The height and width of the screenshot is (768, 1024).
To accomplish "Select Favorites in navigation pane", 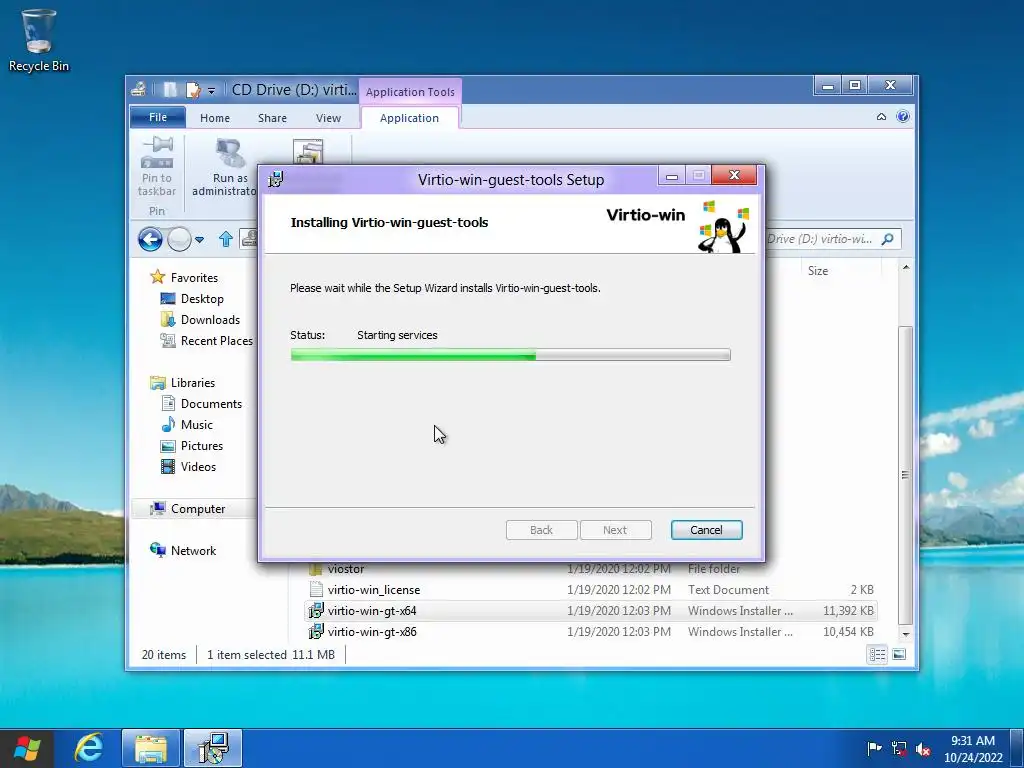I will pos(194,278).
